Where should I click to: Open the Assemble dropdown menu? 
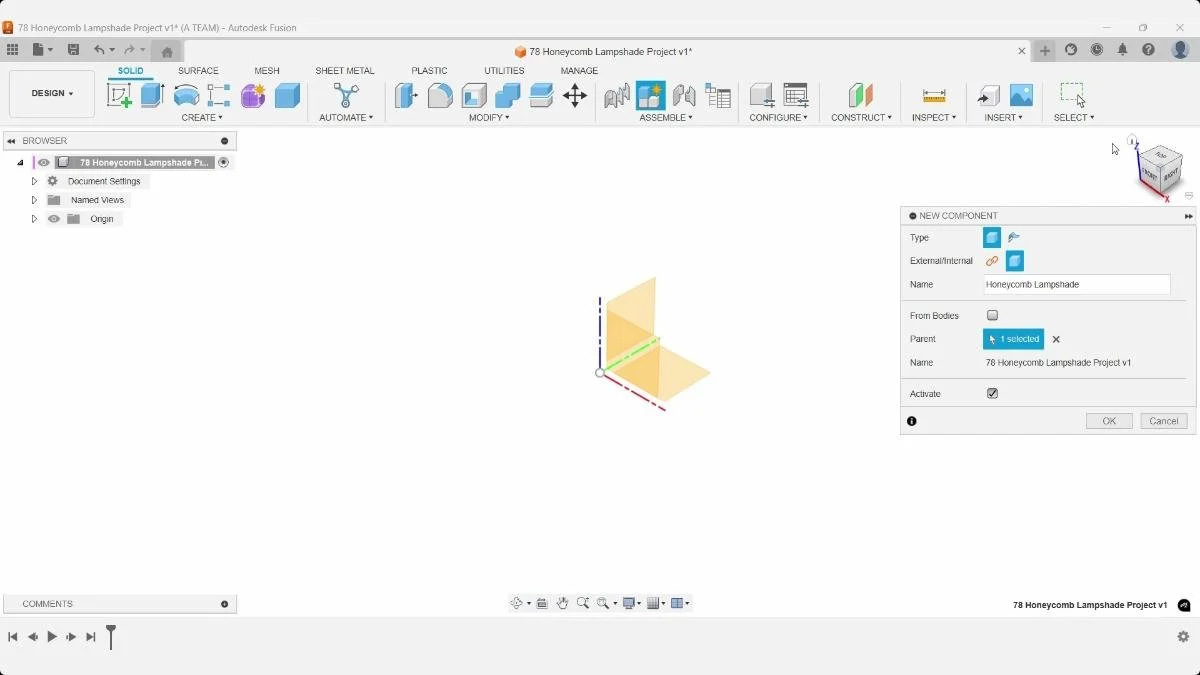[666, 118]
